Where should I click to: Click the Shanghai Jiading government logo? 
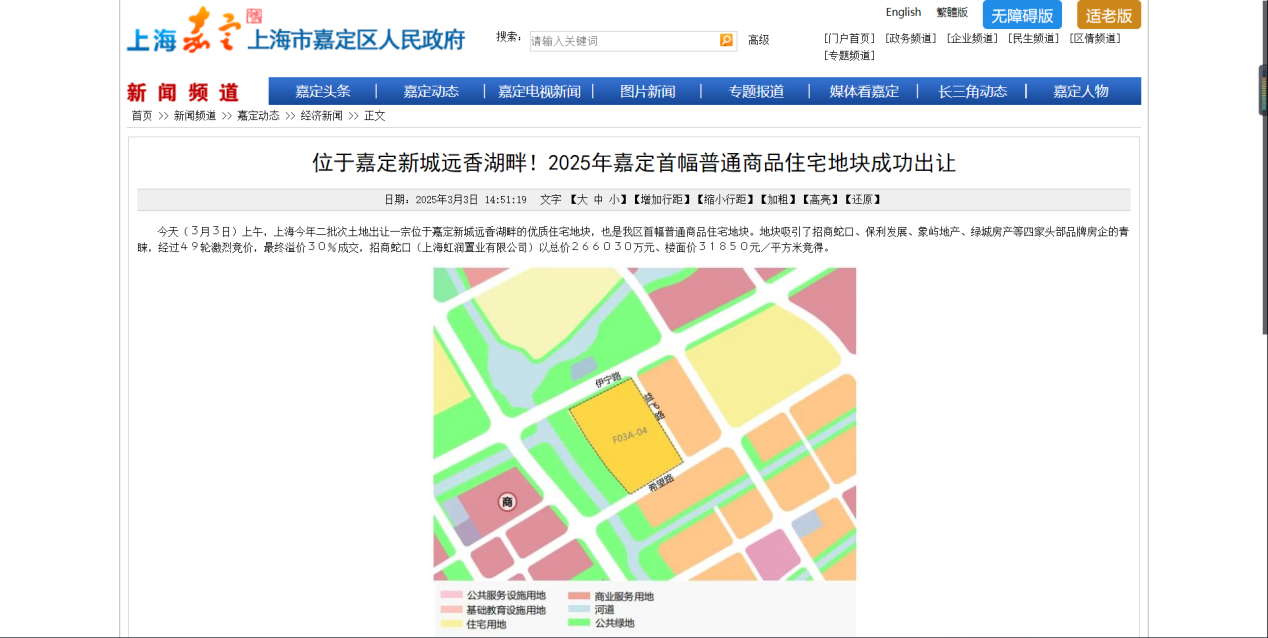pyautogui.click(x=296, y=33)
